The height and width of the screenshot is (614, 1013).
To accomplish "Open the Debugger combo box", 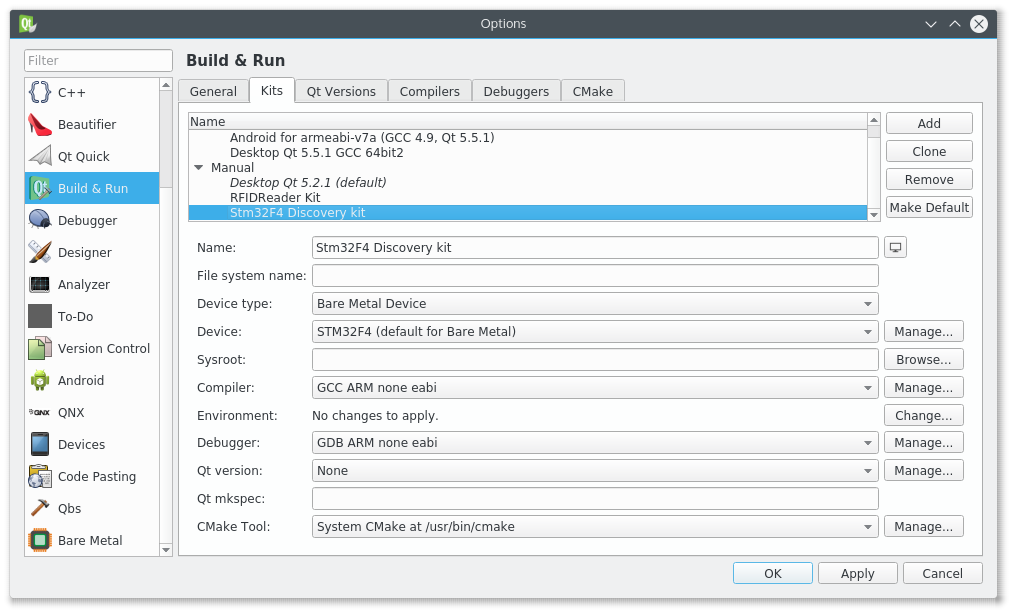I will (x=595, y=443).
